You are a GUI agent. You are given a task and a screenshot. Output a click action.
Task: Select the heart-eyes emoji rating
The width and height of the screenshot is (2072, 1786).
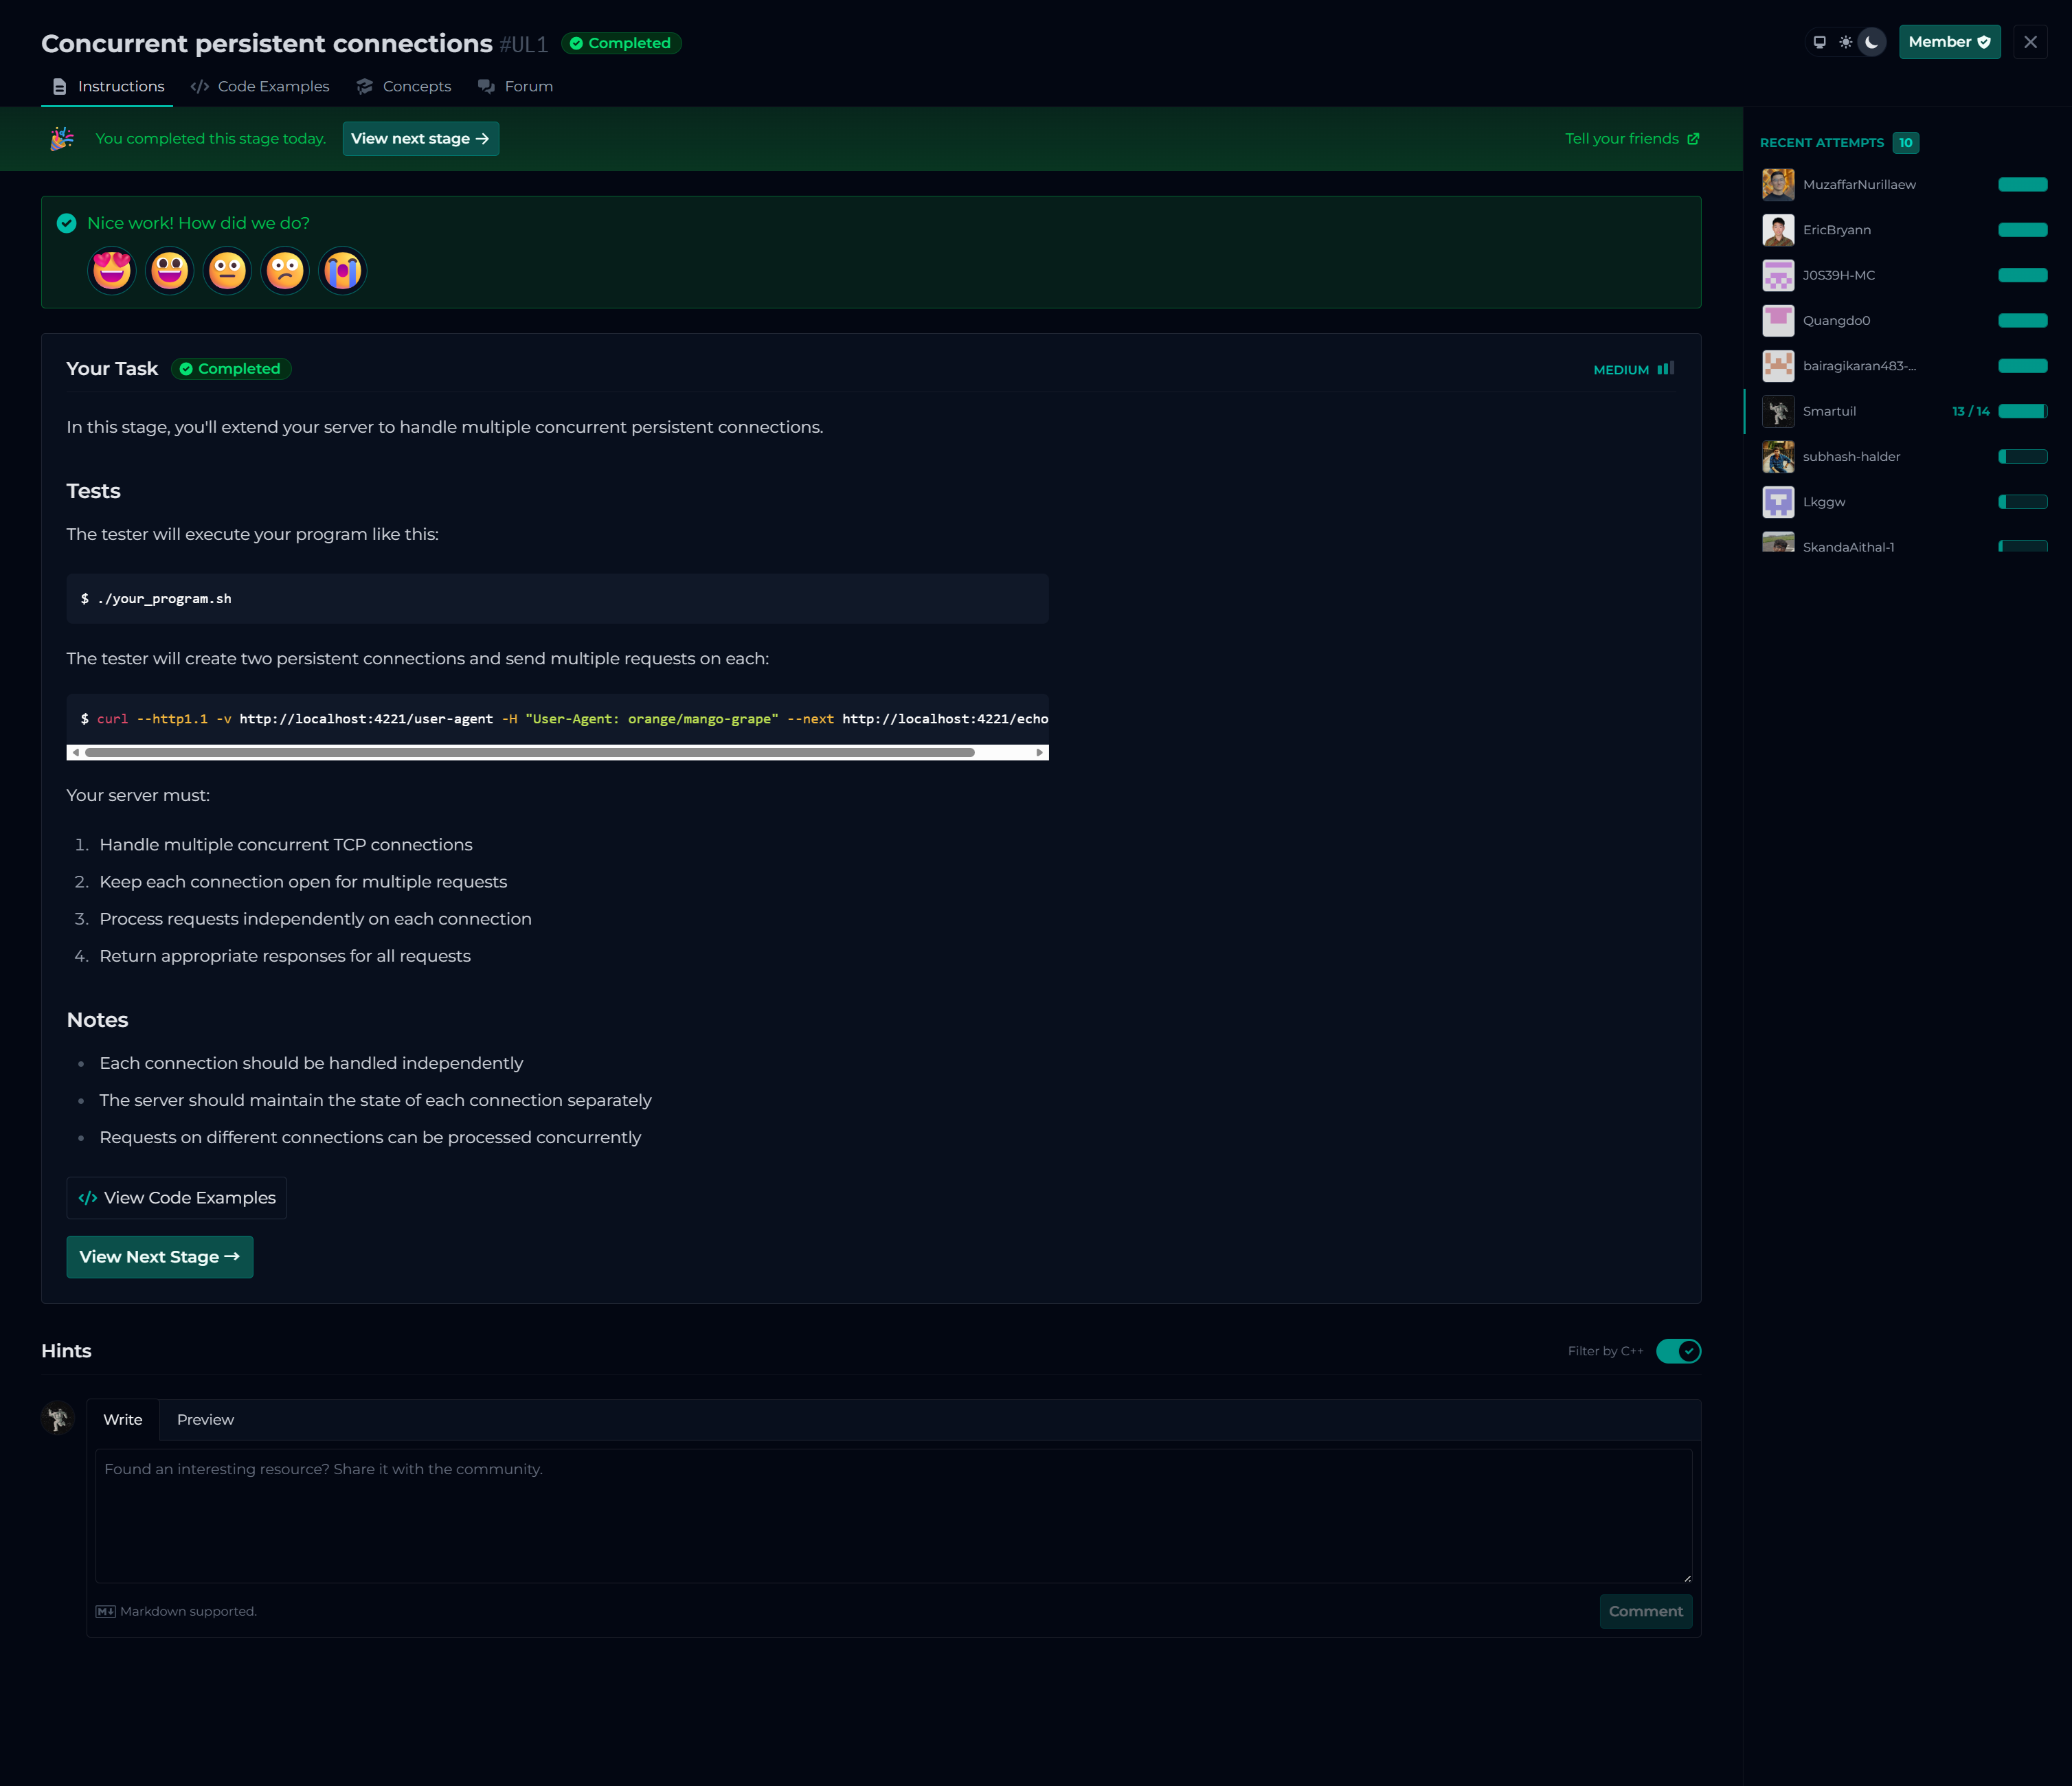(112, 271)
